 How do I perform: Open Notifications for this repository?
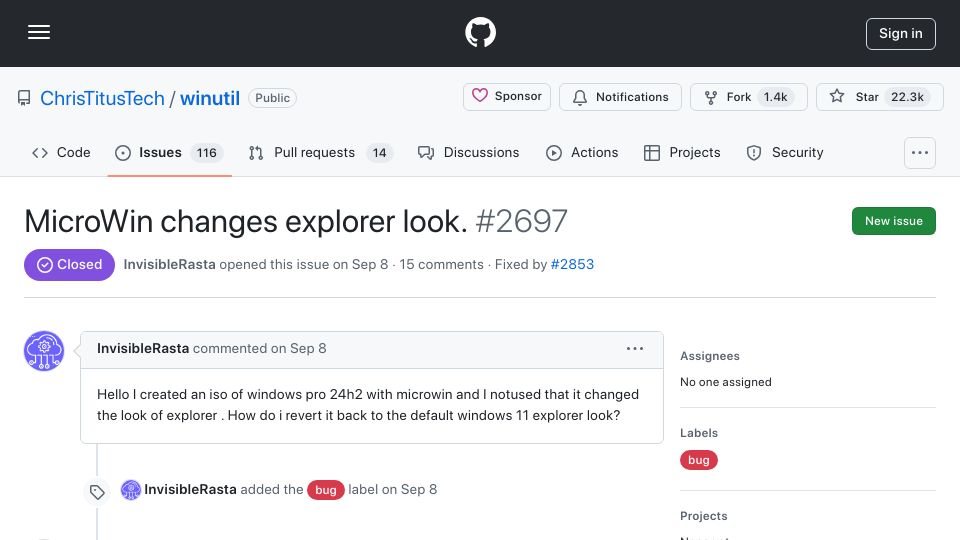click(x=620, y=97)
